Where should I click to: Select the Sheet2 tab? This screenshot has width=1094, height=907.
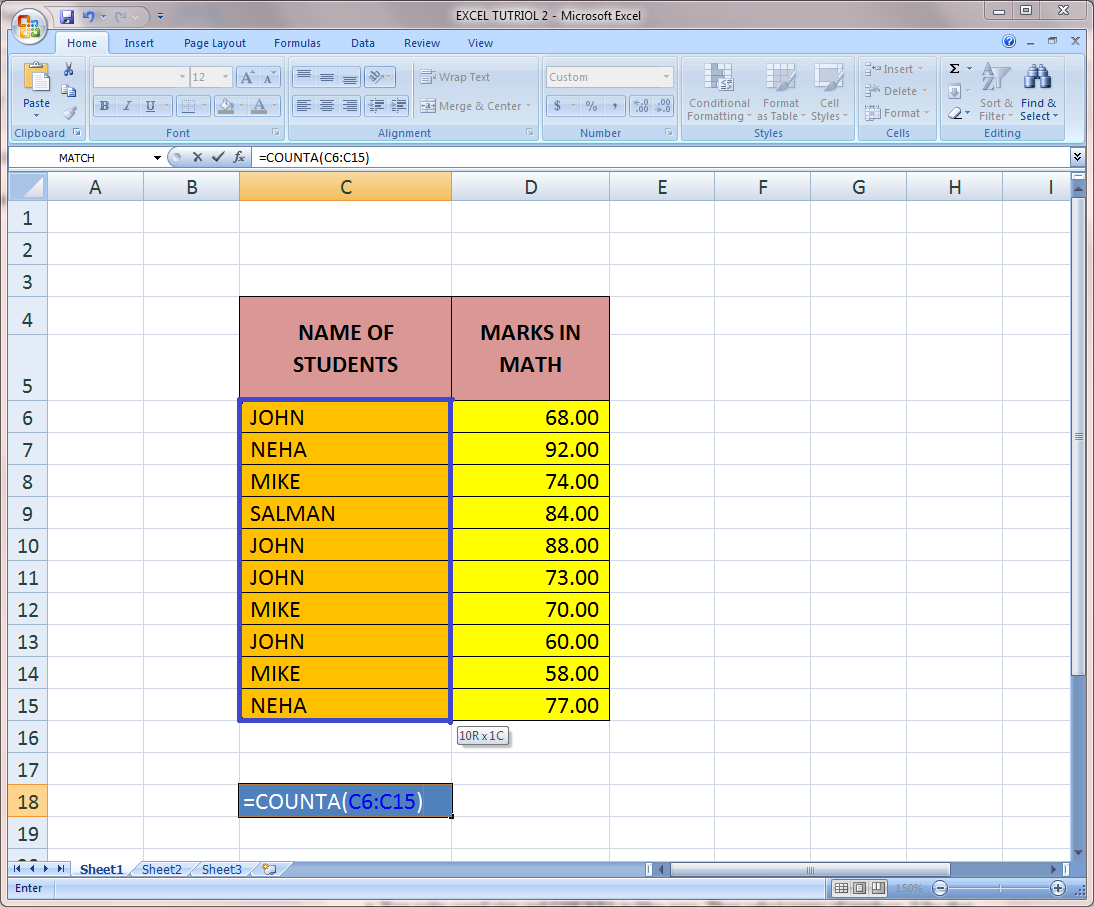pos(161,869)
